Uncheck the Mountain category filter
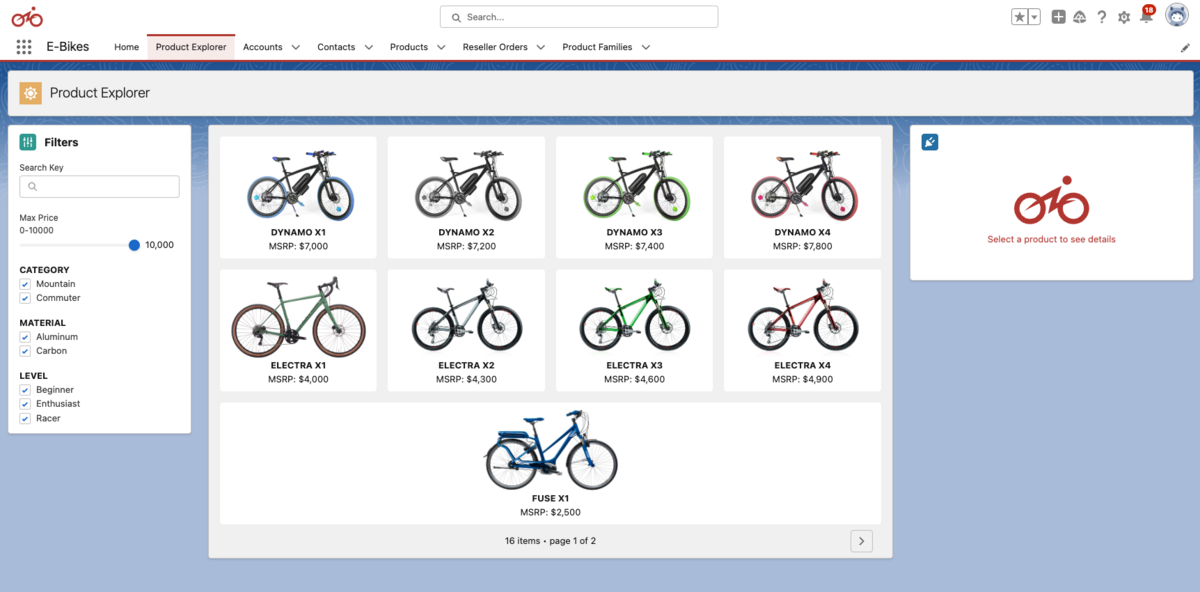Viewport: 1200px width, 592px height. pos(25,284)
